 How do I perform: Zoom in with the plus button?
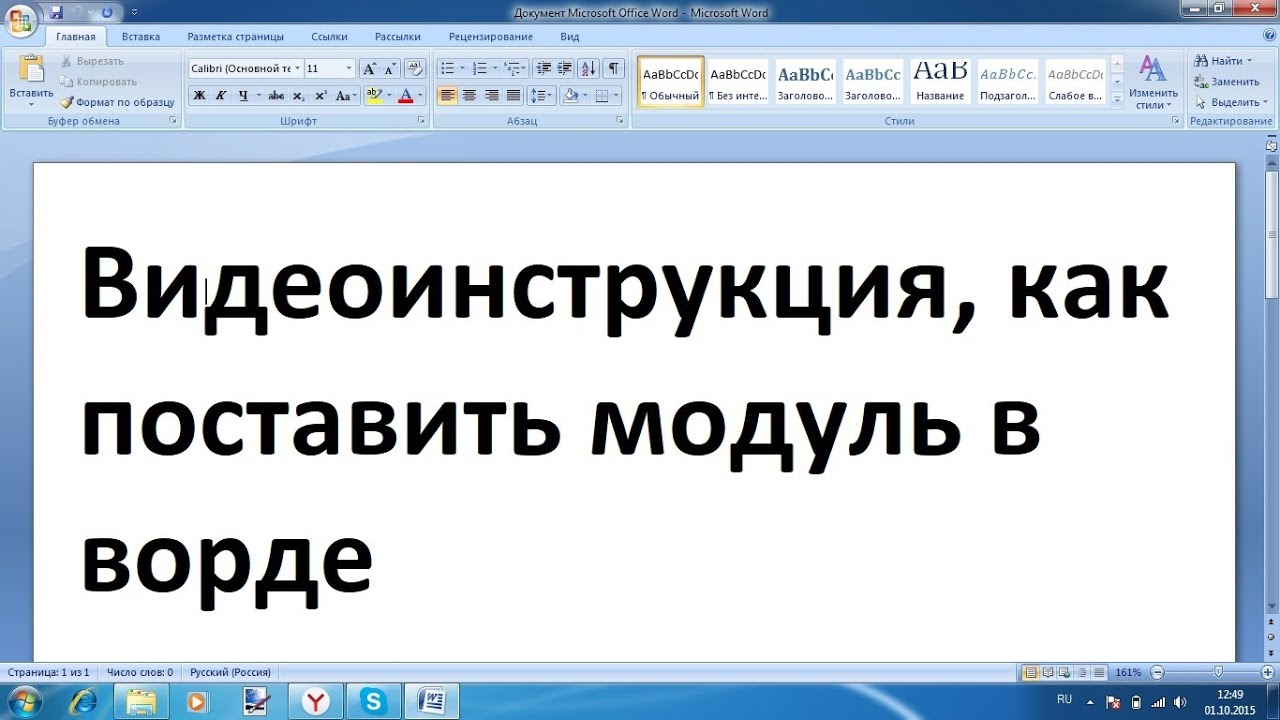[x=1267, y=673]
